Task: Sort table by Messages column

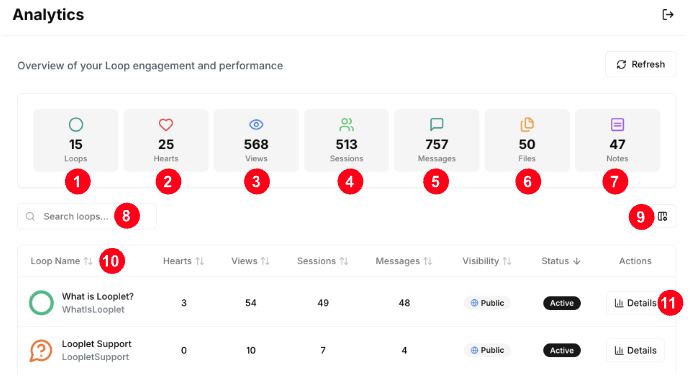Action: pos(404,261)
